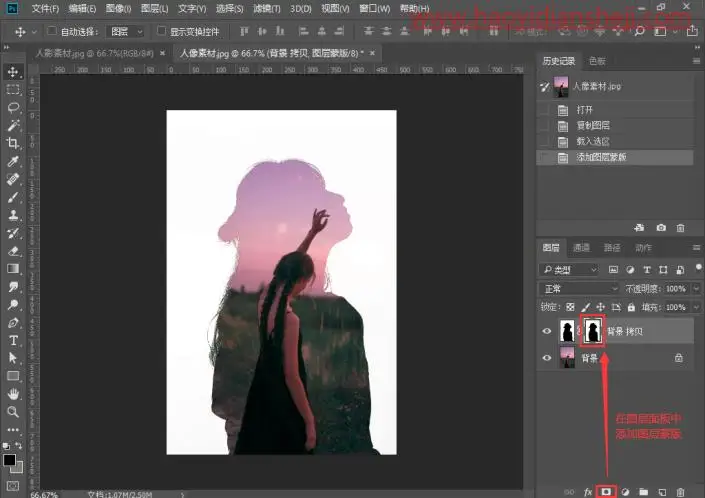Click the background color swatch
The image size is (705, 498).
click(x=18, y=469)
